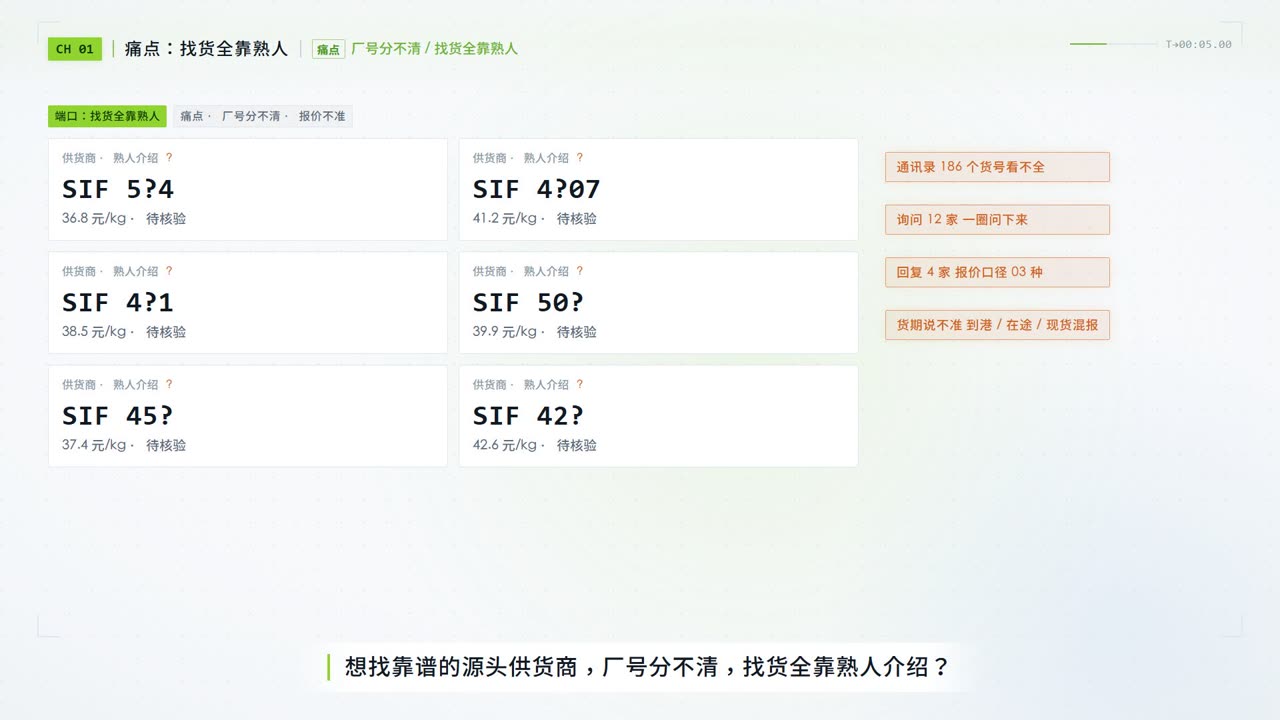Click the card title SIF 4?1
The image size is (1280, 720).
tap(118, 302)
